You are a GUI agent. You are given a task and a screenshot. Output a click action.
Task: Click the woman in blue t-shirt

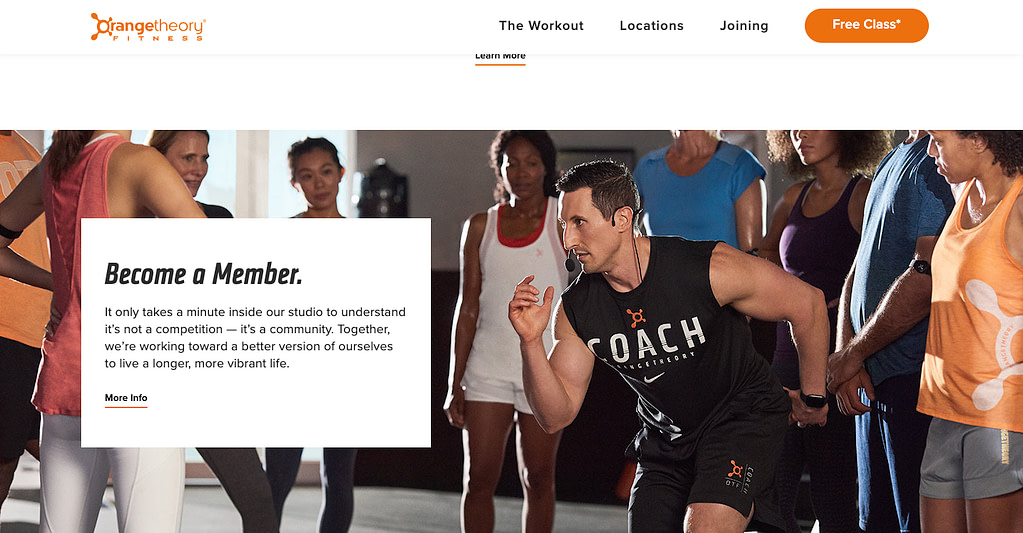(699, 189)
